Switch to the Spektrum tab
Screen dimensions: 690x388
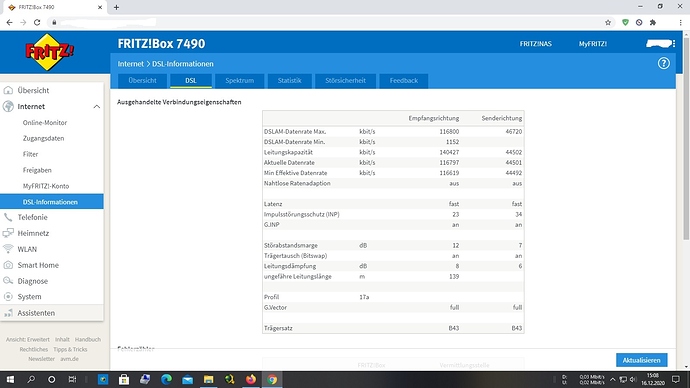(x=239, y=81)
